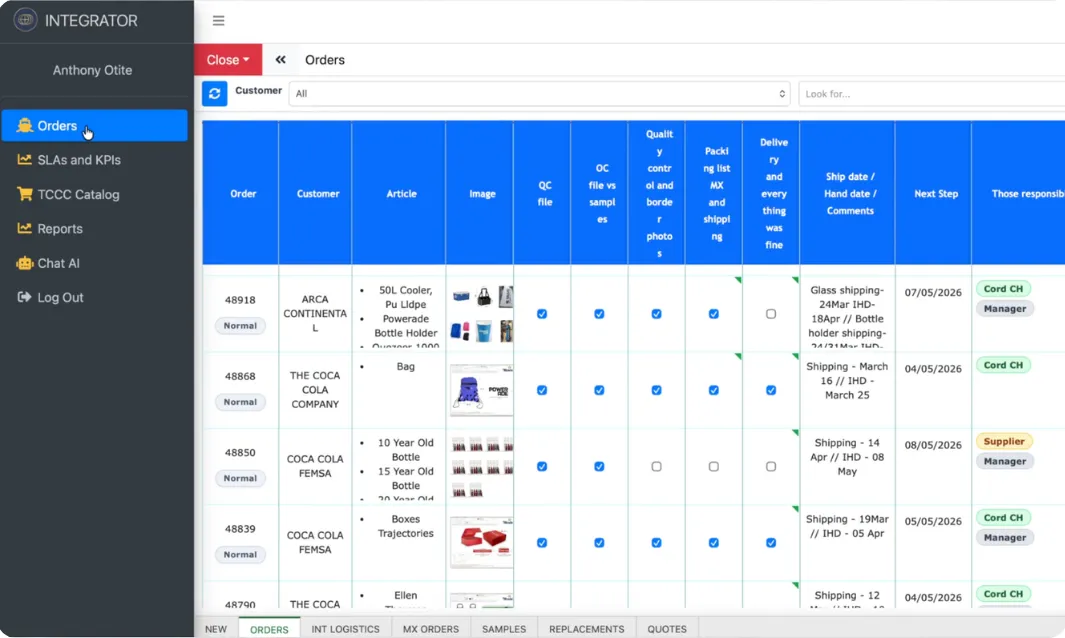This screenshot has width=1065, height=638.
Task: Click the bottles thumbnail for order 48850
Action: [x=482, y=468]
